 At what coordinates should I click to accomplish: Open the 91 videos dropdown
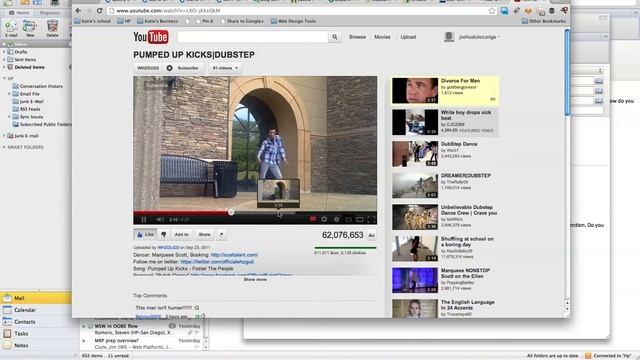(x=225, y=68)
